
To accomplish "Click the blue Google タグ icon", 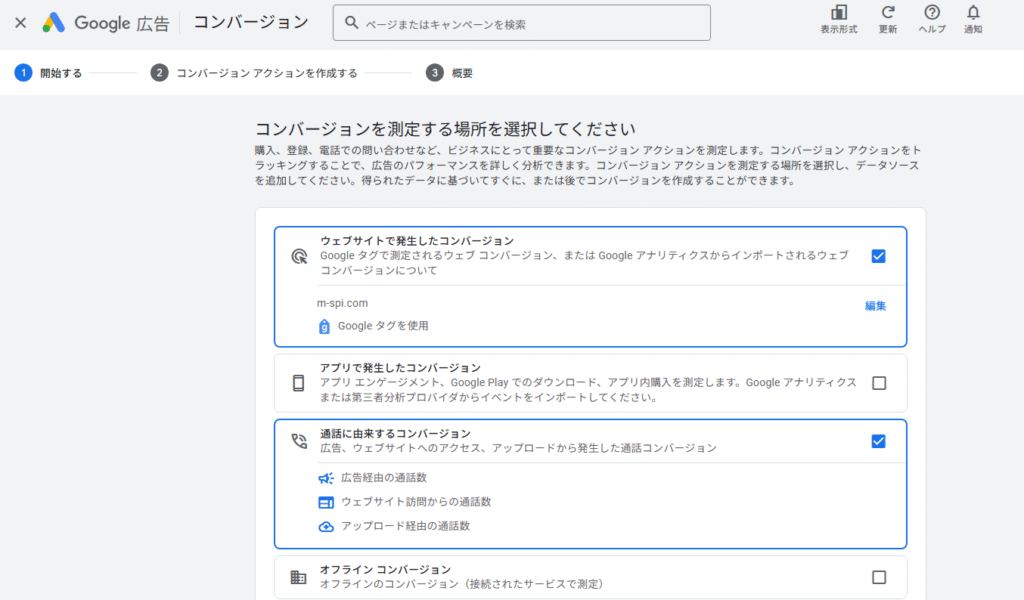I will (322, 325).
